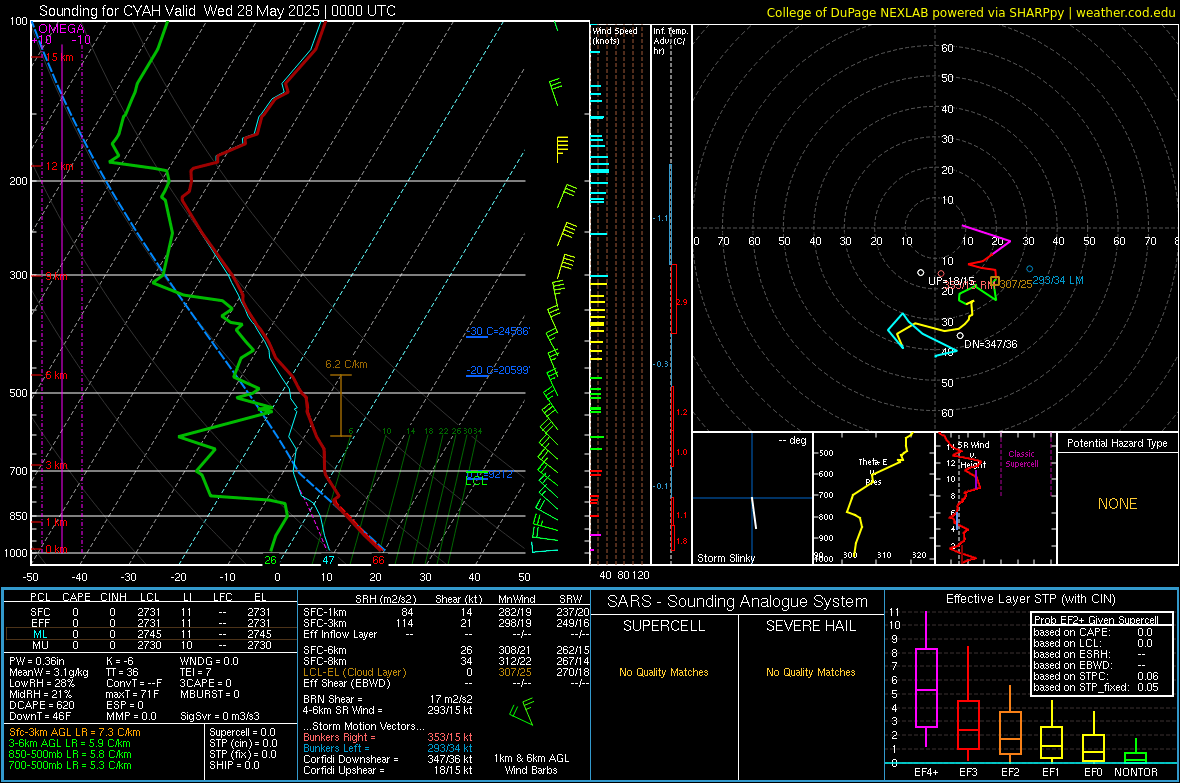The width and height of the screenshot is (1180, 783).
Task: Click the 'Theta-E v. Pres' inset label
Action: coord(873,471)
